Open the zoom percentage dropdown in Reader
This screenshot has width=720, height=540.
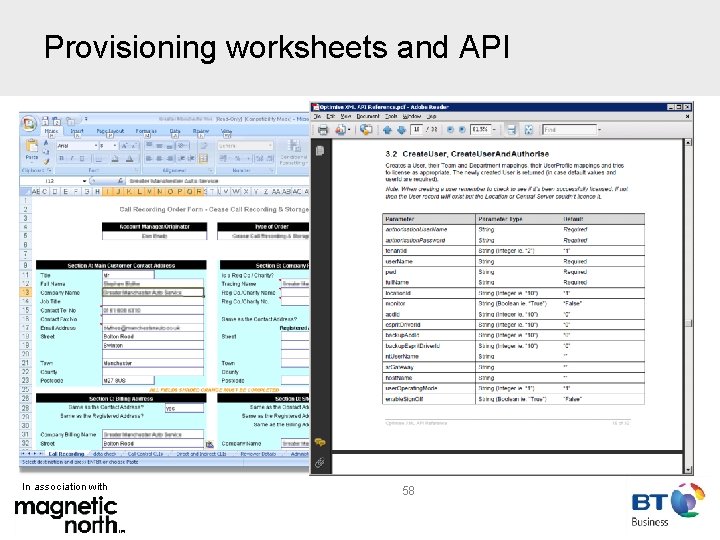[x=495, y=130]
